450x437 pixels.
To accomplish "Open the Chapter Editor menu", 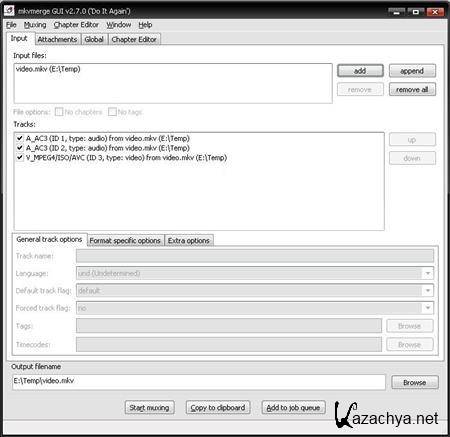I will pos(76,25).
